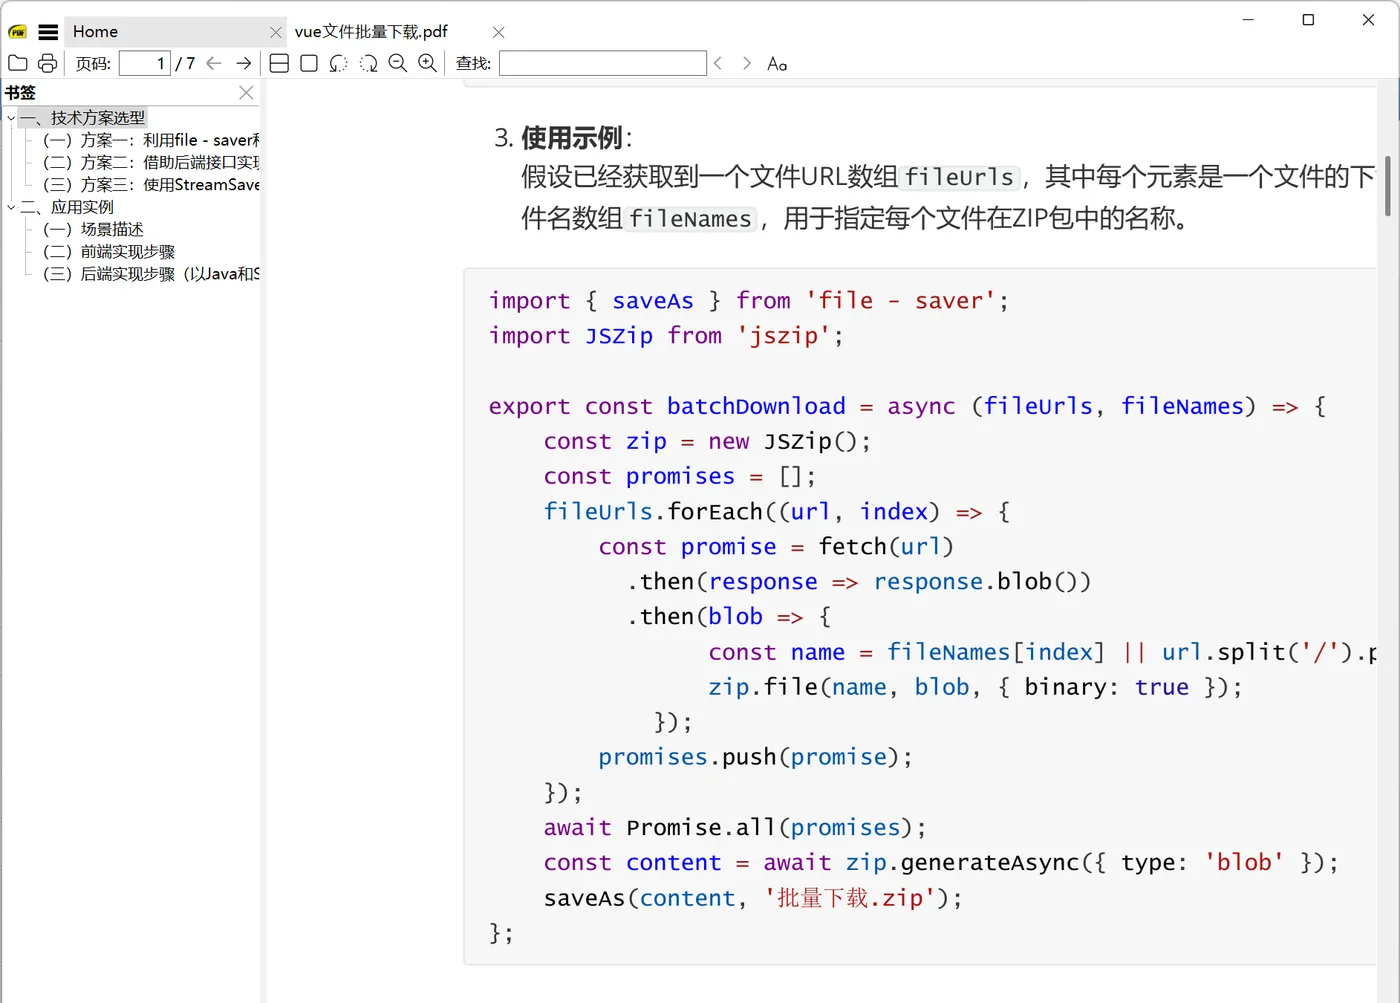Click the inline code fileNames

[x=690, y=219]
